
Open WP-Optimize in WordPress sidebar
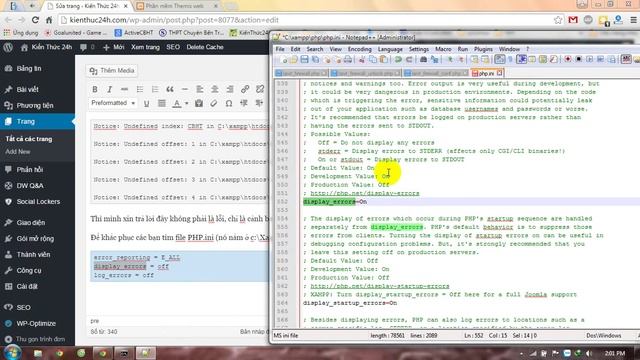point(36,324)
